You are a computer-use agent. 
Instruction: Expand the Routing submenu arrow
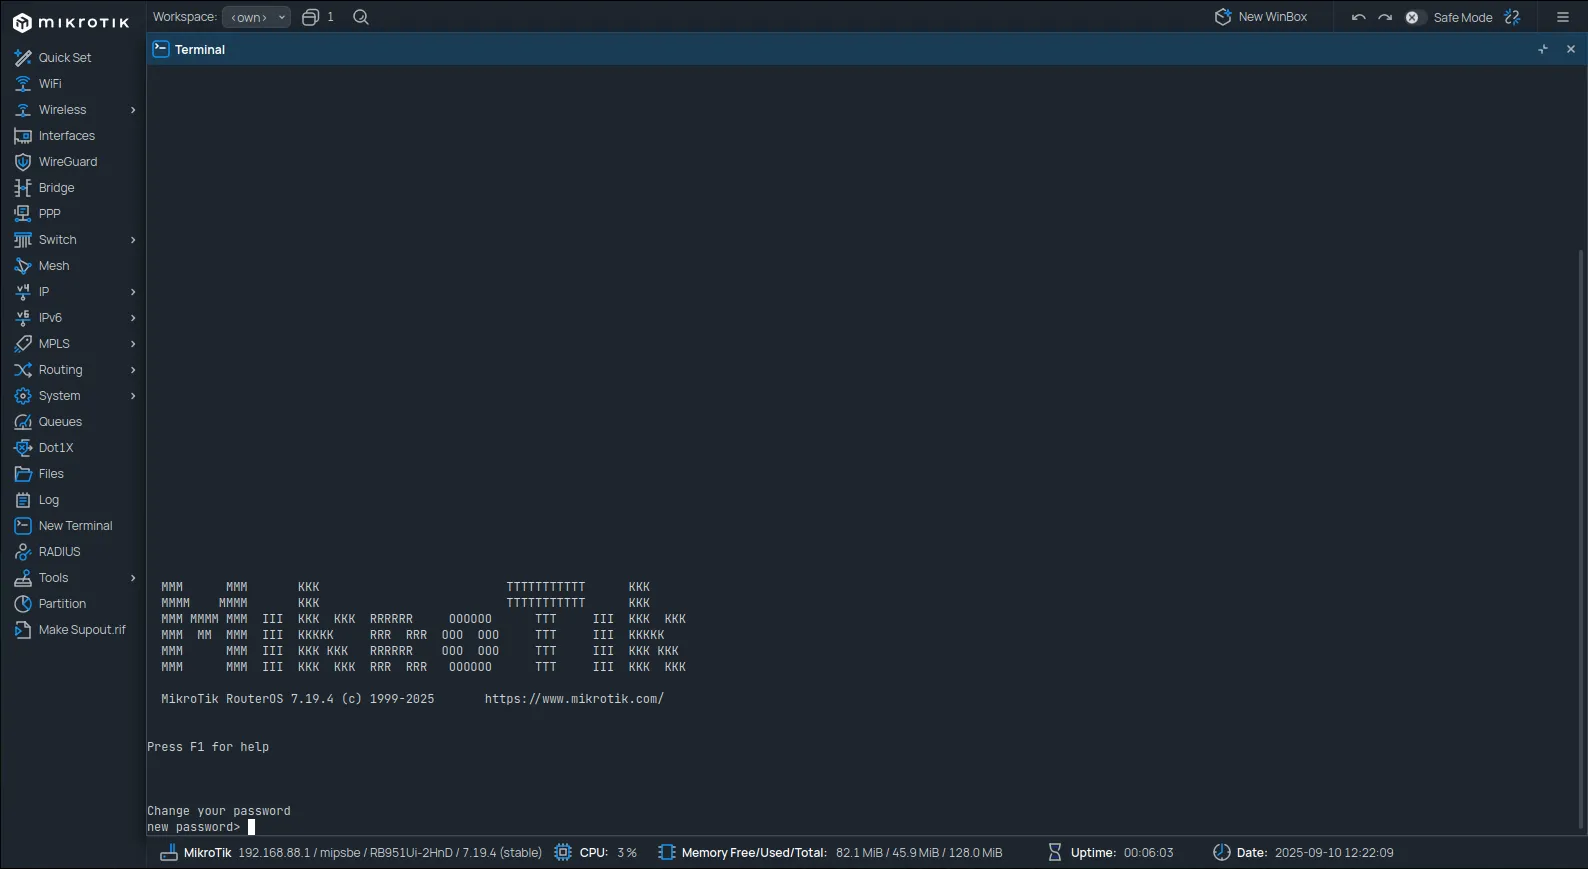click(x=133, y=370)
